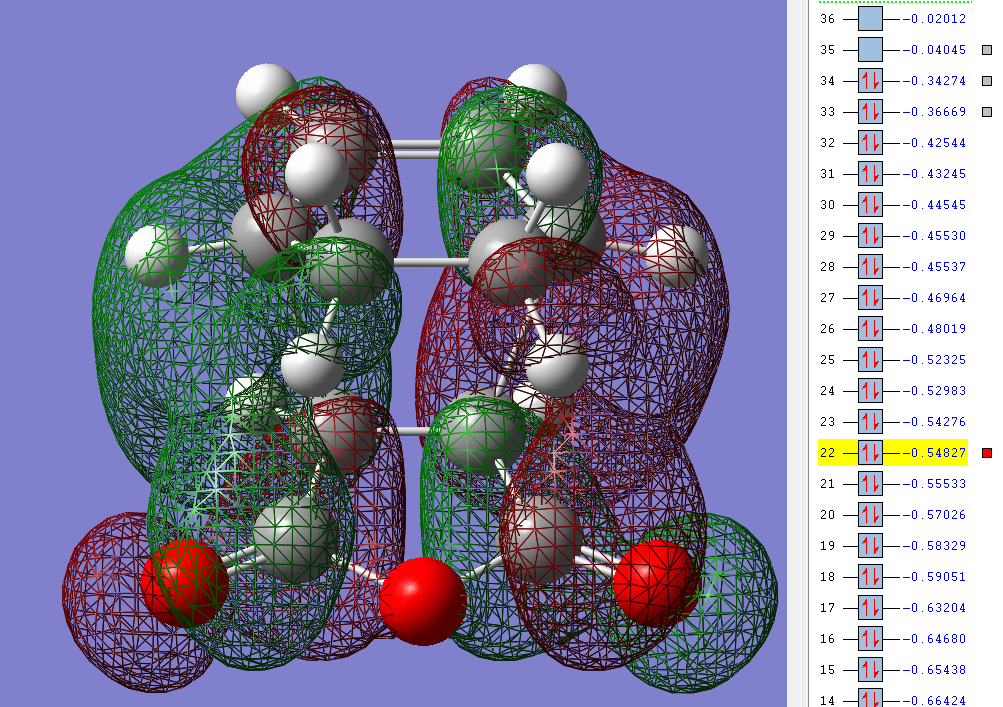The height and width of the screenshot is (707, 1003).
Task: Toggle the red surface marker beside orbital 22
Action: (x=987, y=453)
